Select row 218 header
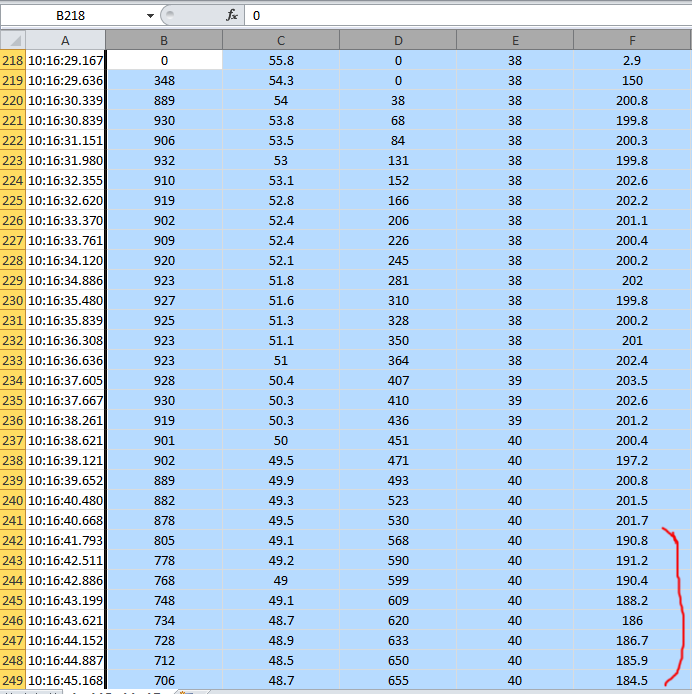 (12, 61)
